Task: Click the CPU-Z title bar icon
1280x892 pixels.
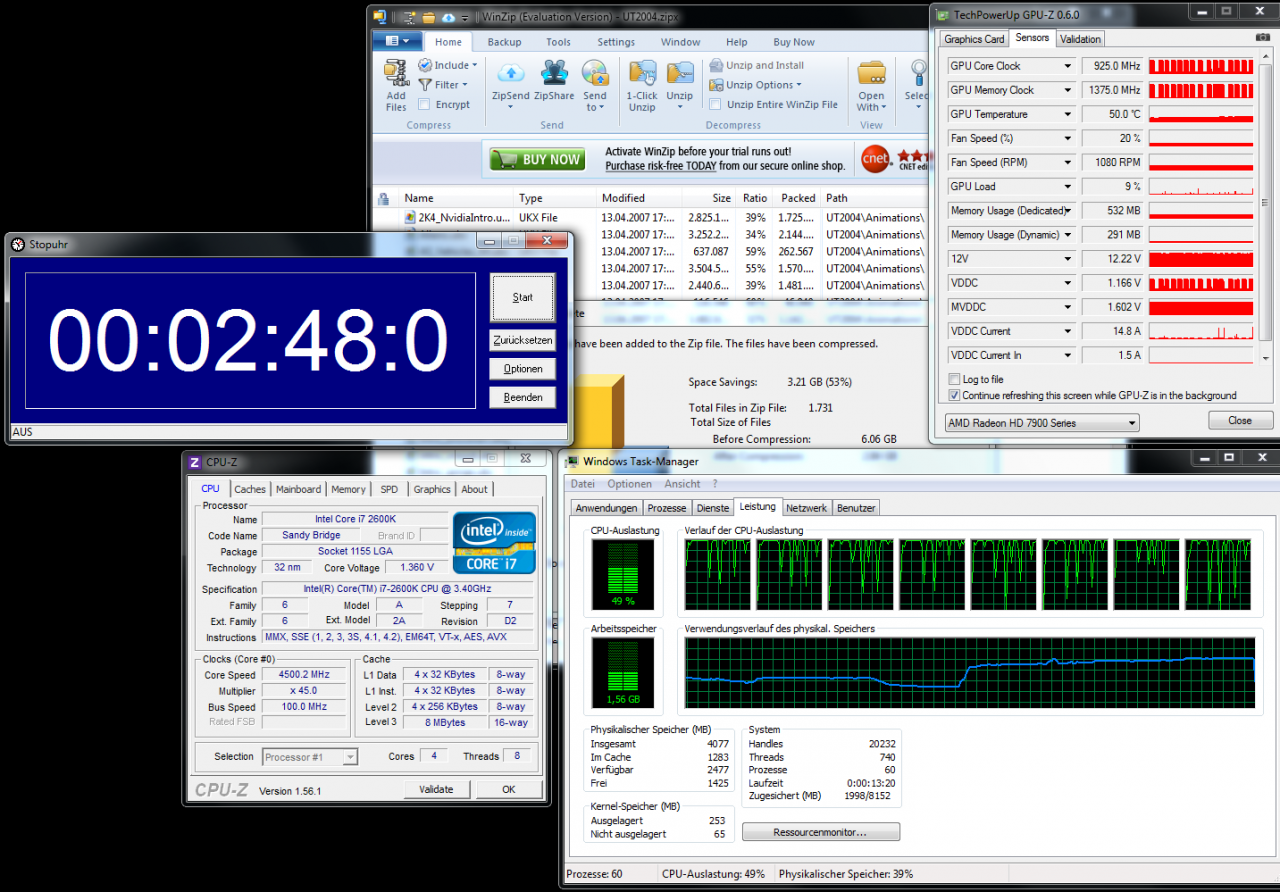Action: coord(194,462)
